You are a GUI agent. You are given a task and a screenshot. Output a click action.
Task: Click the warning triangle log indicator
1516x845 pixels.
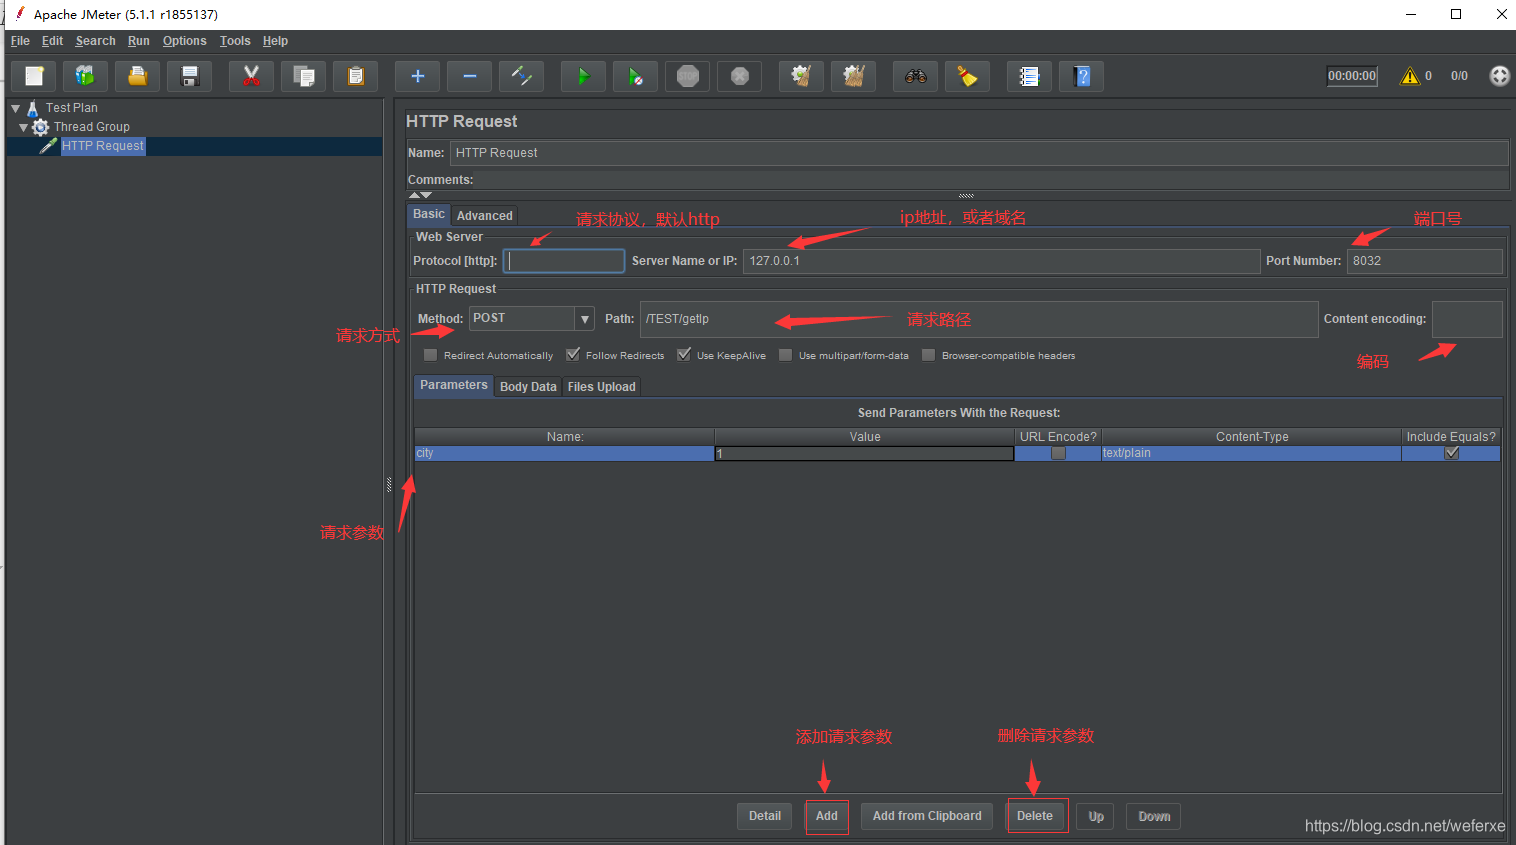pyautogui.click(x=1409, y=76)
